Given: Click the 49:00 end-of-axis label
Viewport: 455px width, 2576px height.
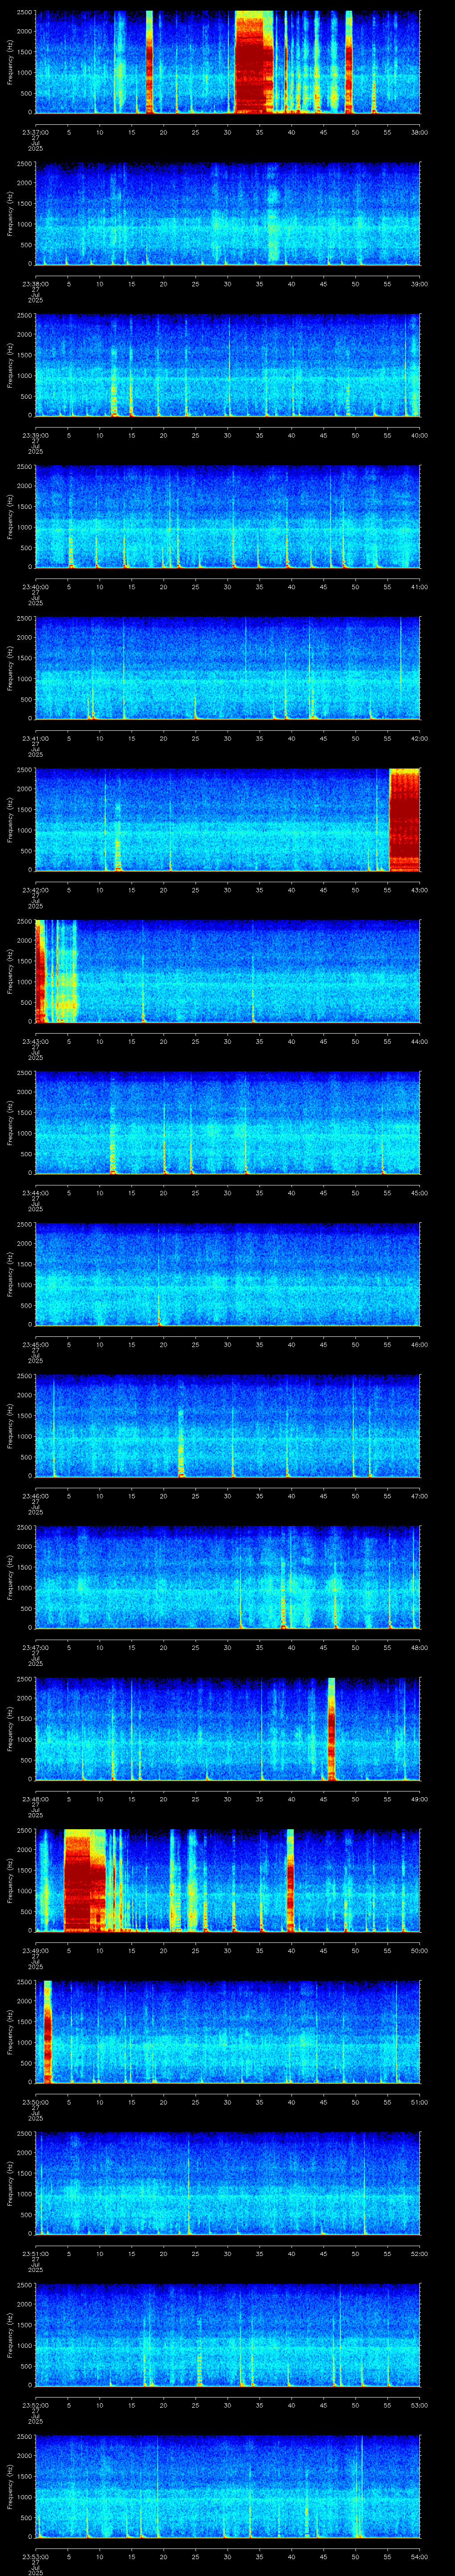Looking at the screenshot, I should point(419,1799).
